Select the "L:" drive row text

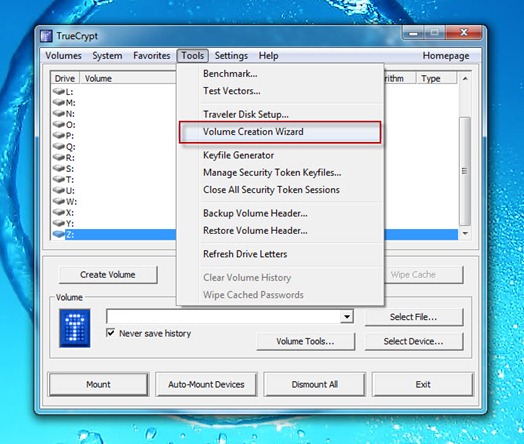click(70, 92)
